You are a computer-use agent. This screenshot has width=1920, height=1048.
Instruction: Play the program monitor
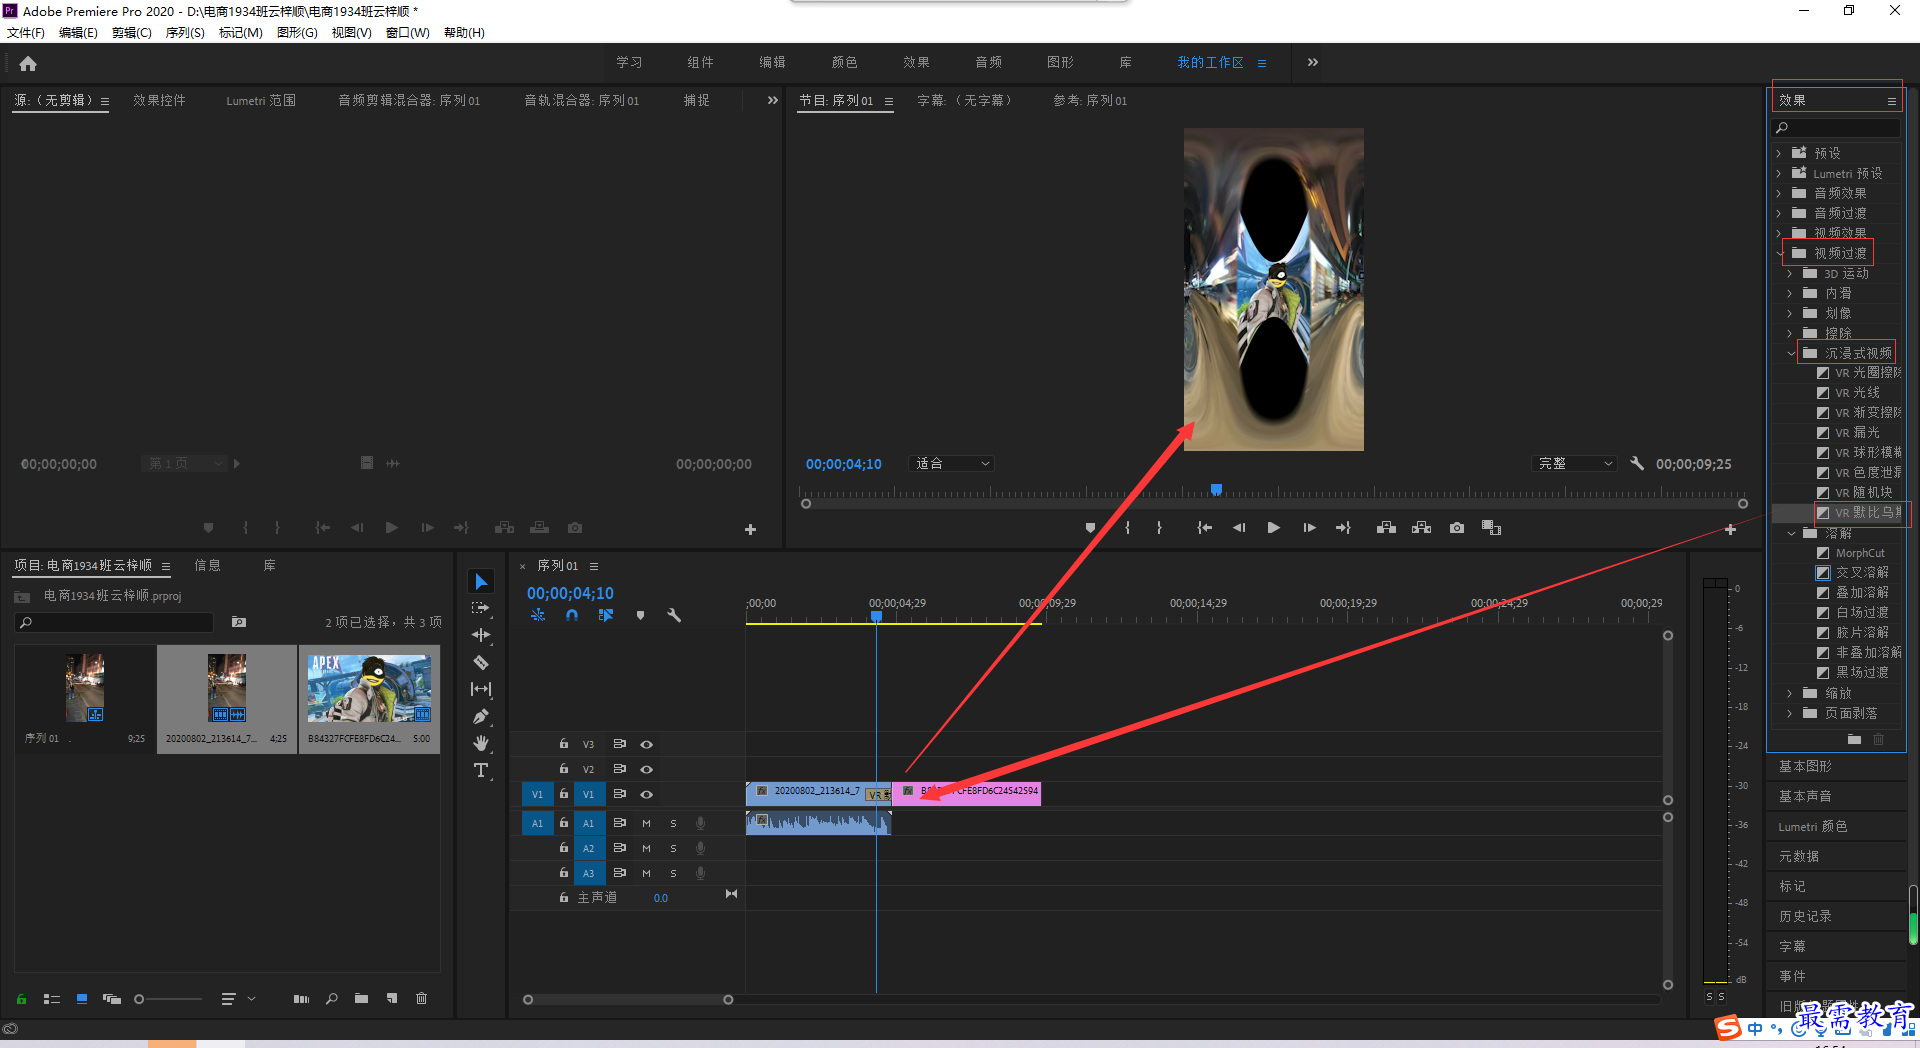pyautogui.click(x=1273, y=528)
